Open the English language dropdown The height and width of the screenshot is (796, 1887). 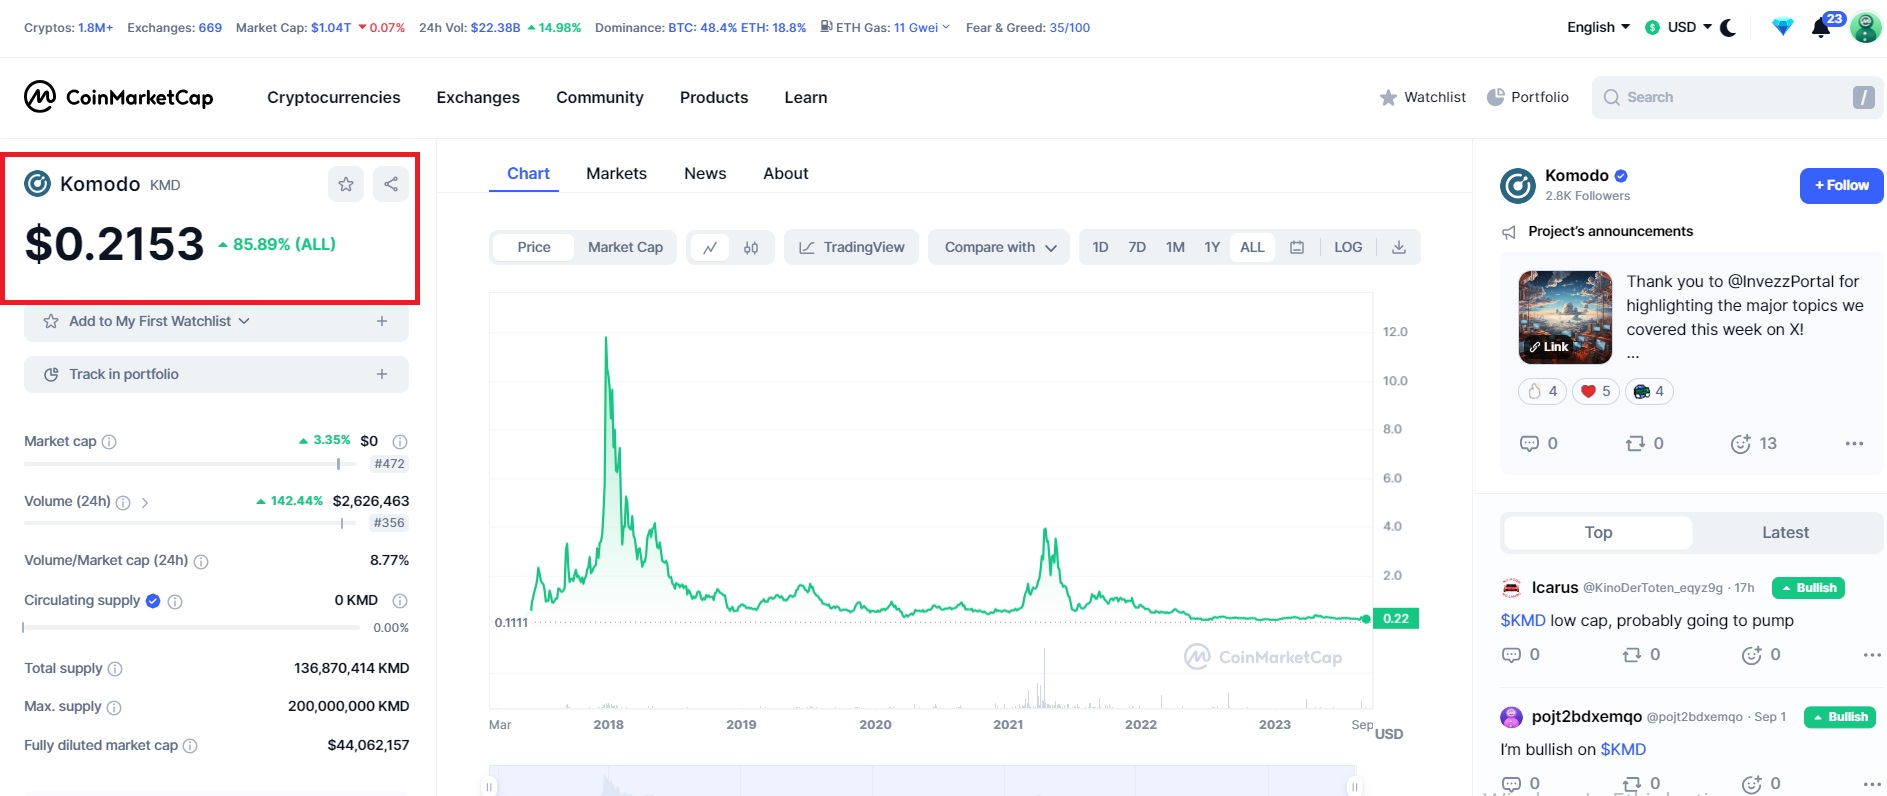pos(1598,27)
